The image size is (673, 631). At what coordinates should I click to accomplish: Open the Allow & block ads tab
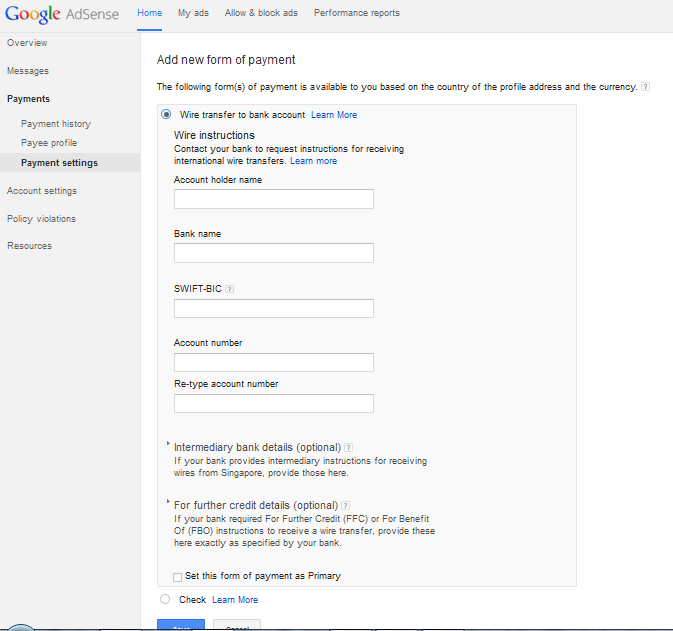click(261, 13)
